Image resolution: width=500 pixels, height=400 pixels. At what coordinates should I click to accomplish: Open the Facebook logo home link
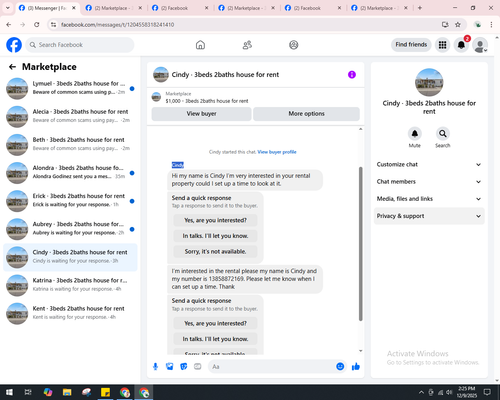pyautogui.click(x=14, y=45)
